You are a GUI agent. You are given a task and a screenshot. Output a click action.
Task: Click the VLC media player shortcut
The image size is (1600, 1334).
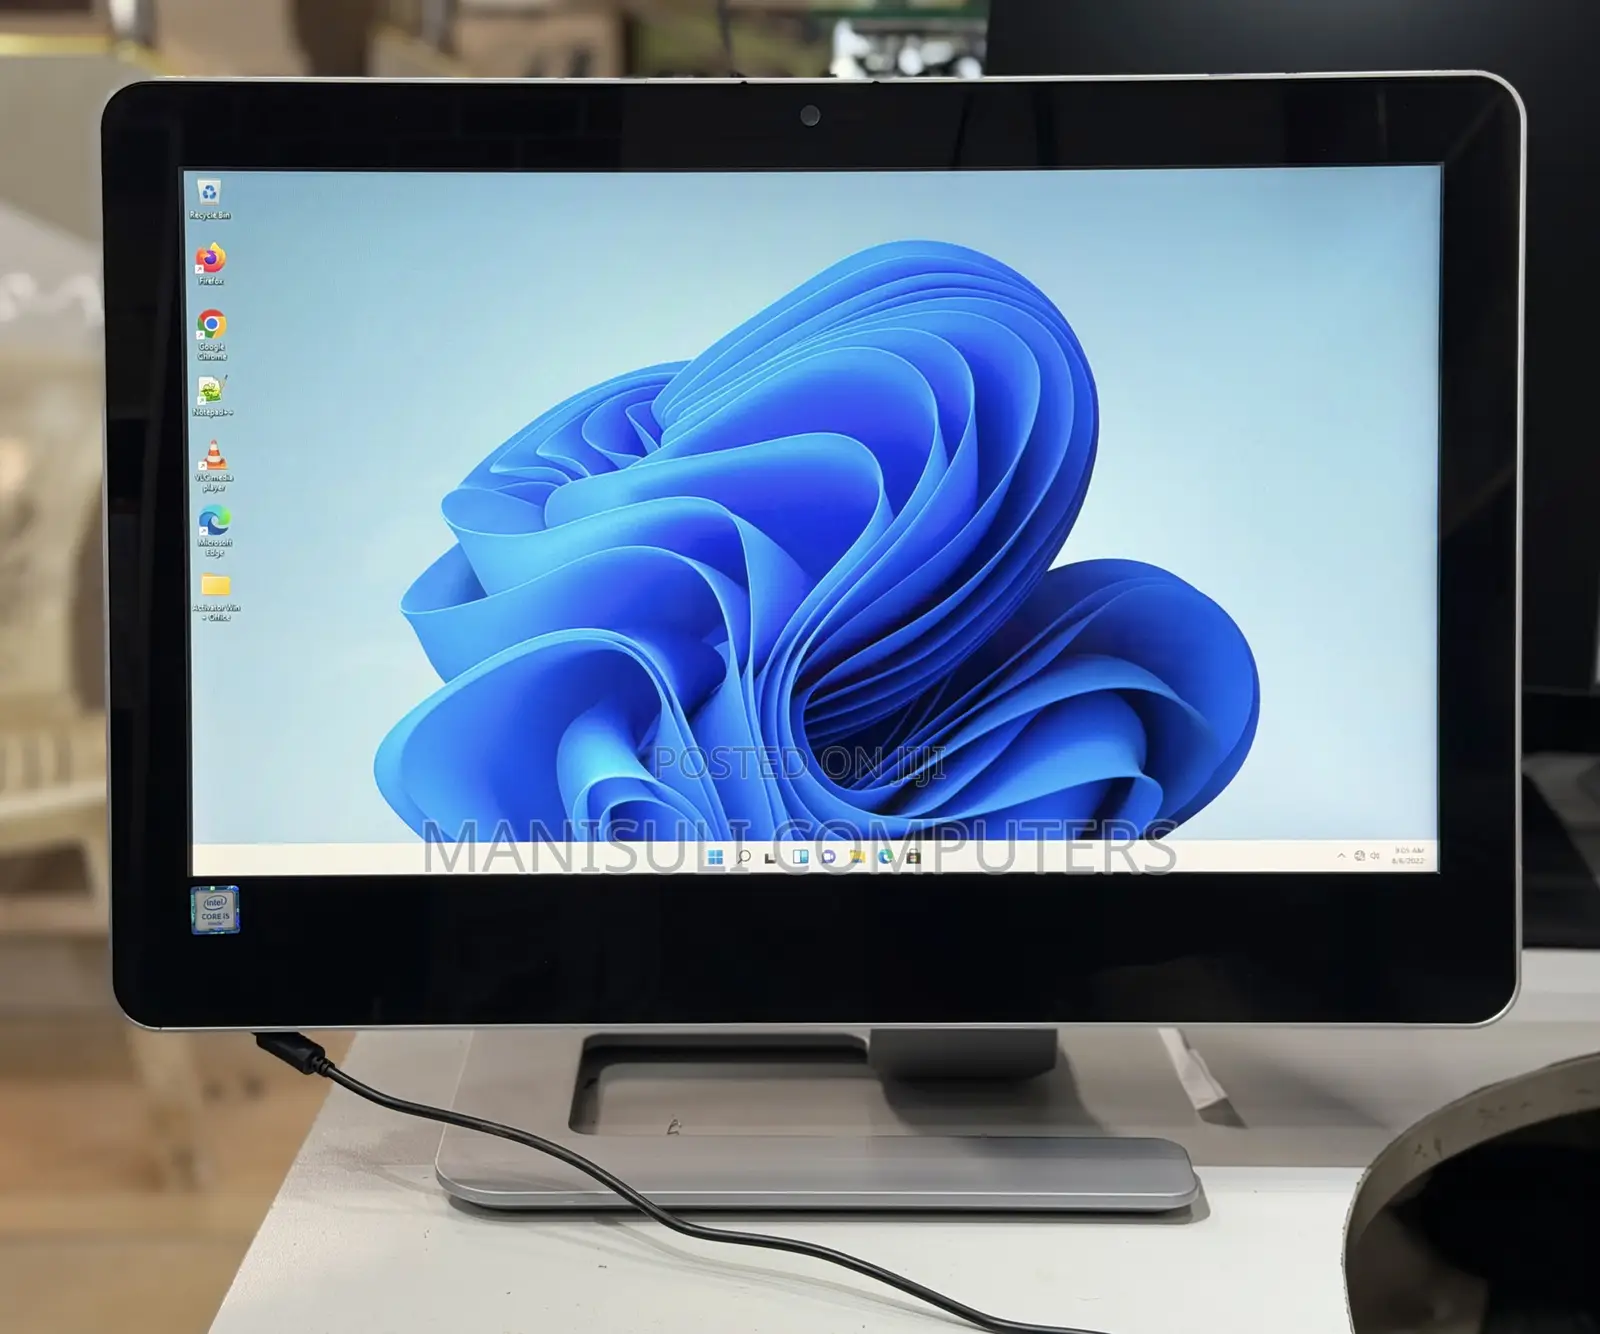click(214, 467)
